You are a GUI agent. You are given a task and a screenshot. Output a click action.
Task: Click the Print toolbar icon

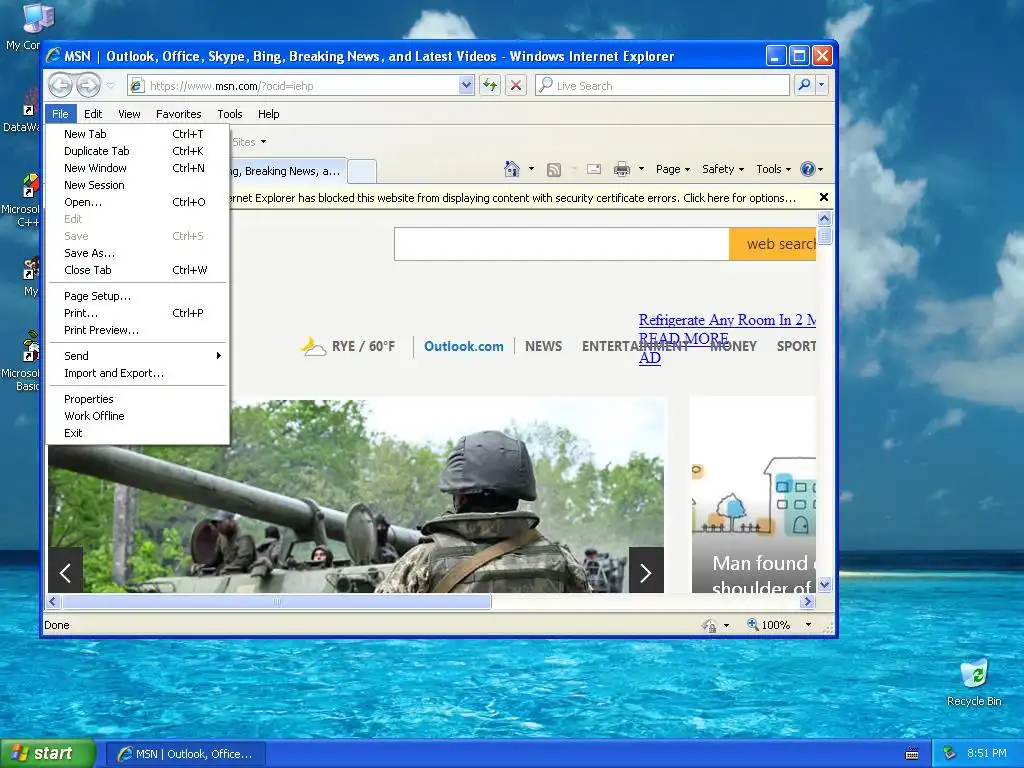click(622, 169)
